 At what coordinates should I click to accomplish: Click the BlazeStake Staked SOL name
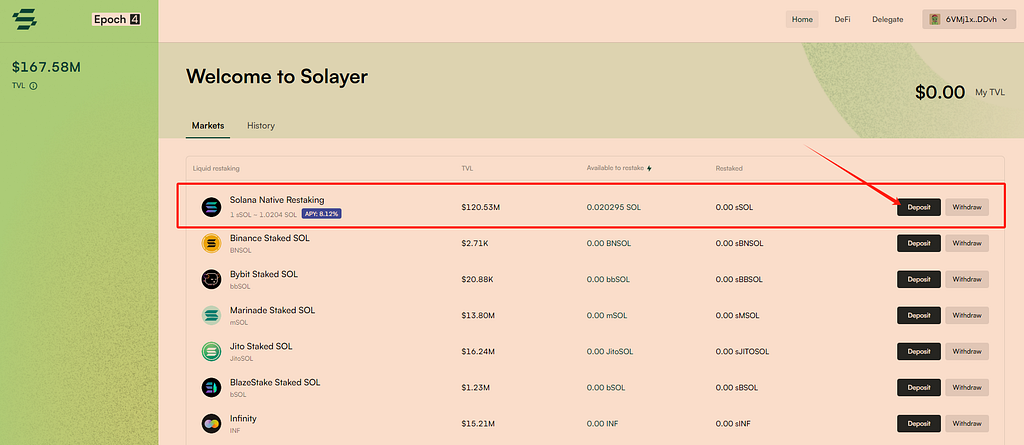[x=275, y=382]
